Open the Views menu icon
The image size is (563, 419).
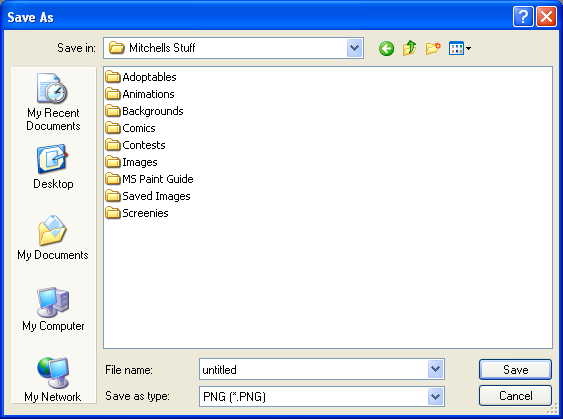460,48
